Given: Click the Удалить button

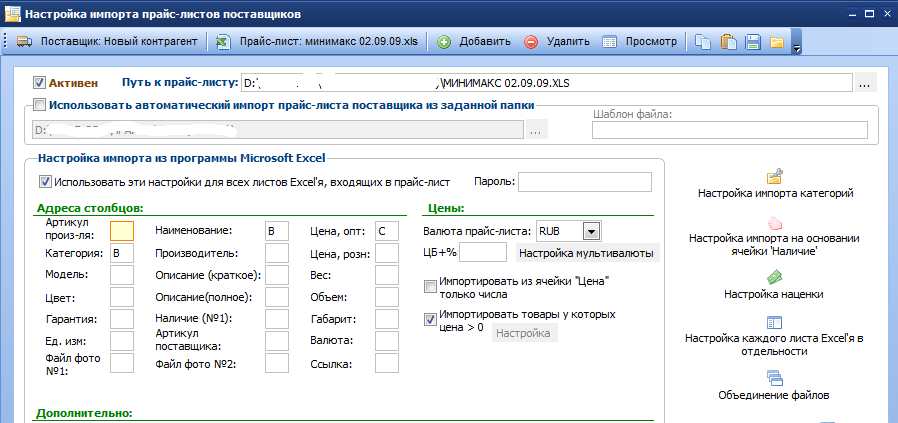Looking at the screenshot, I should pos(557,41).
